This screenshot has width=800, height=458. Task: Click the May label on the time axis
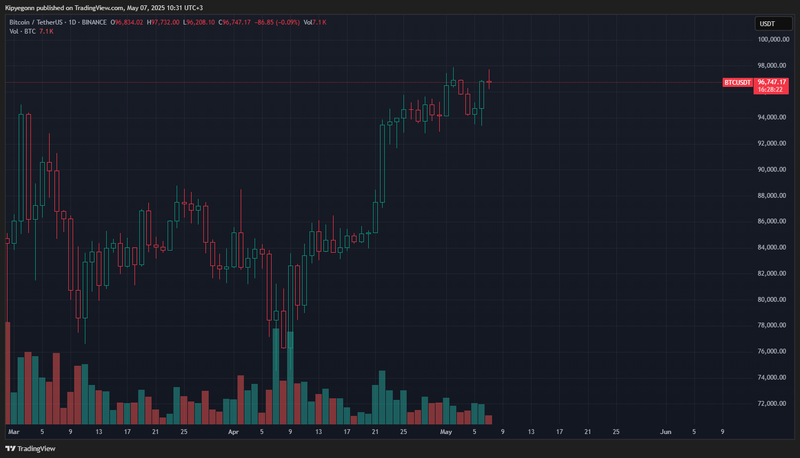point(446,432)
